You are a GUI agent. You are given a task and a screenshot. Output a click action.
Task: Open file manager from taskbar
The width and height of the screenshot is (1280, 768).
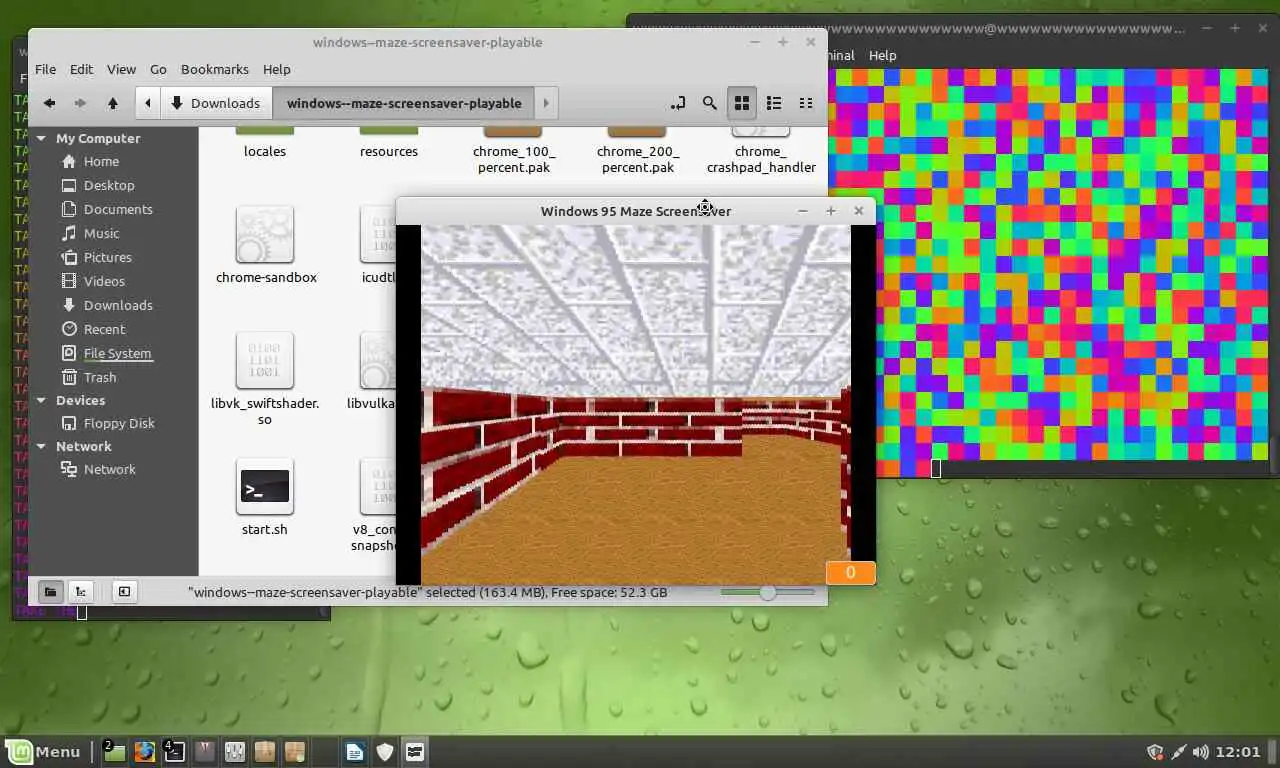pos(114,751)
